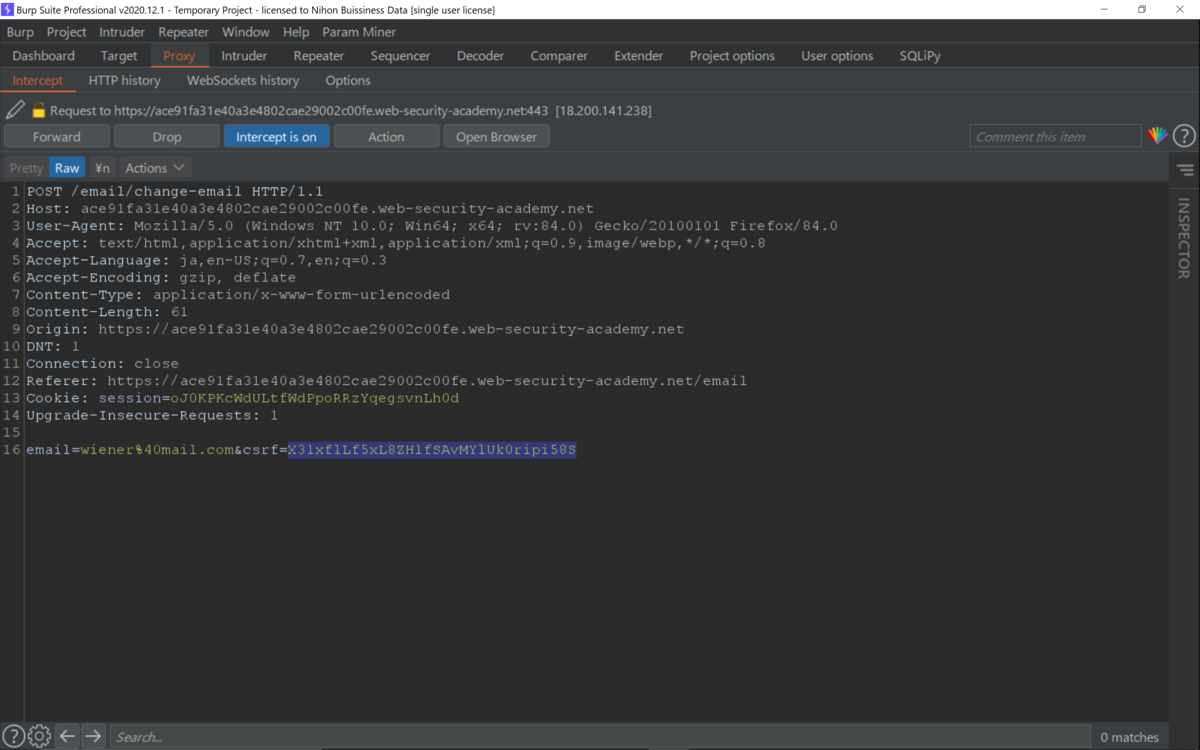Open the Inspector panel menu icon
This screenshot has width=1200, height=750.
point(1185,170)
